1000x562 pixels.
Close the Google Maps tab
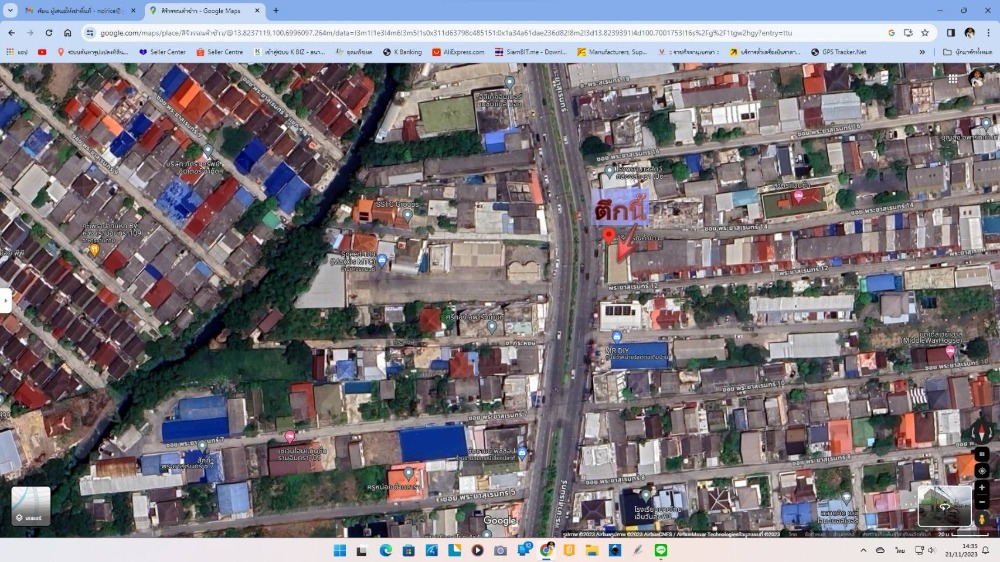point(257,10)
